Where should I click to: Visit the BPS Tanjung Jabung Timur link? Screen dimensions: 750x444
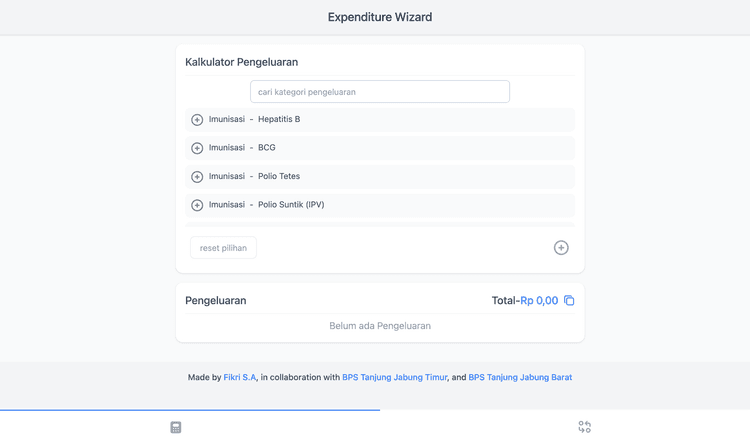coord(394,378)
